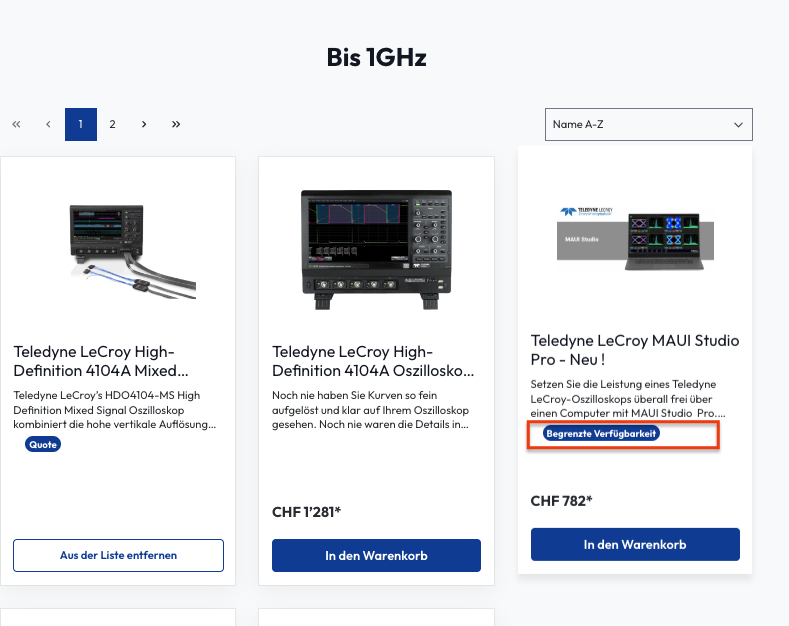Image resolution: width=789 pixels, height=626 pixels.
Task: Jump to last page double-chevron icon
Action: [176, 124]
